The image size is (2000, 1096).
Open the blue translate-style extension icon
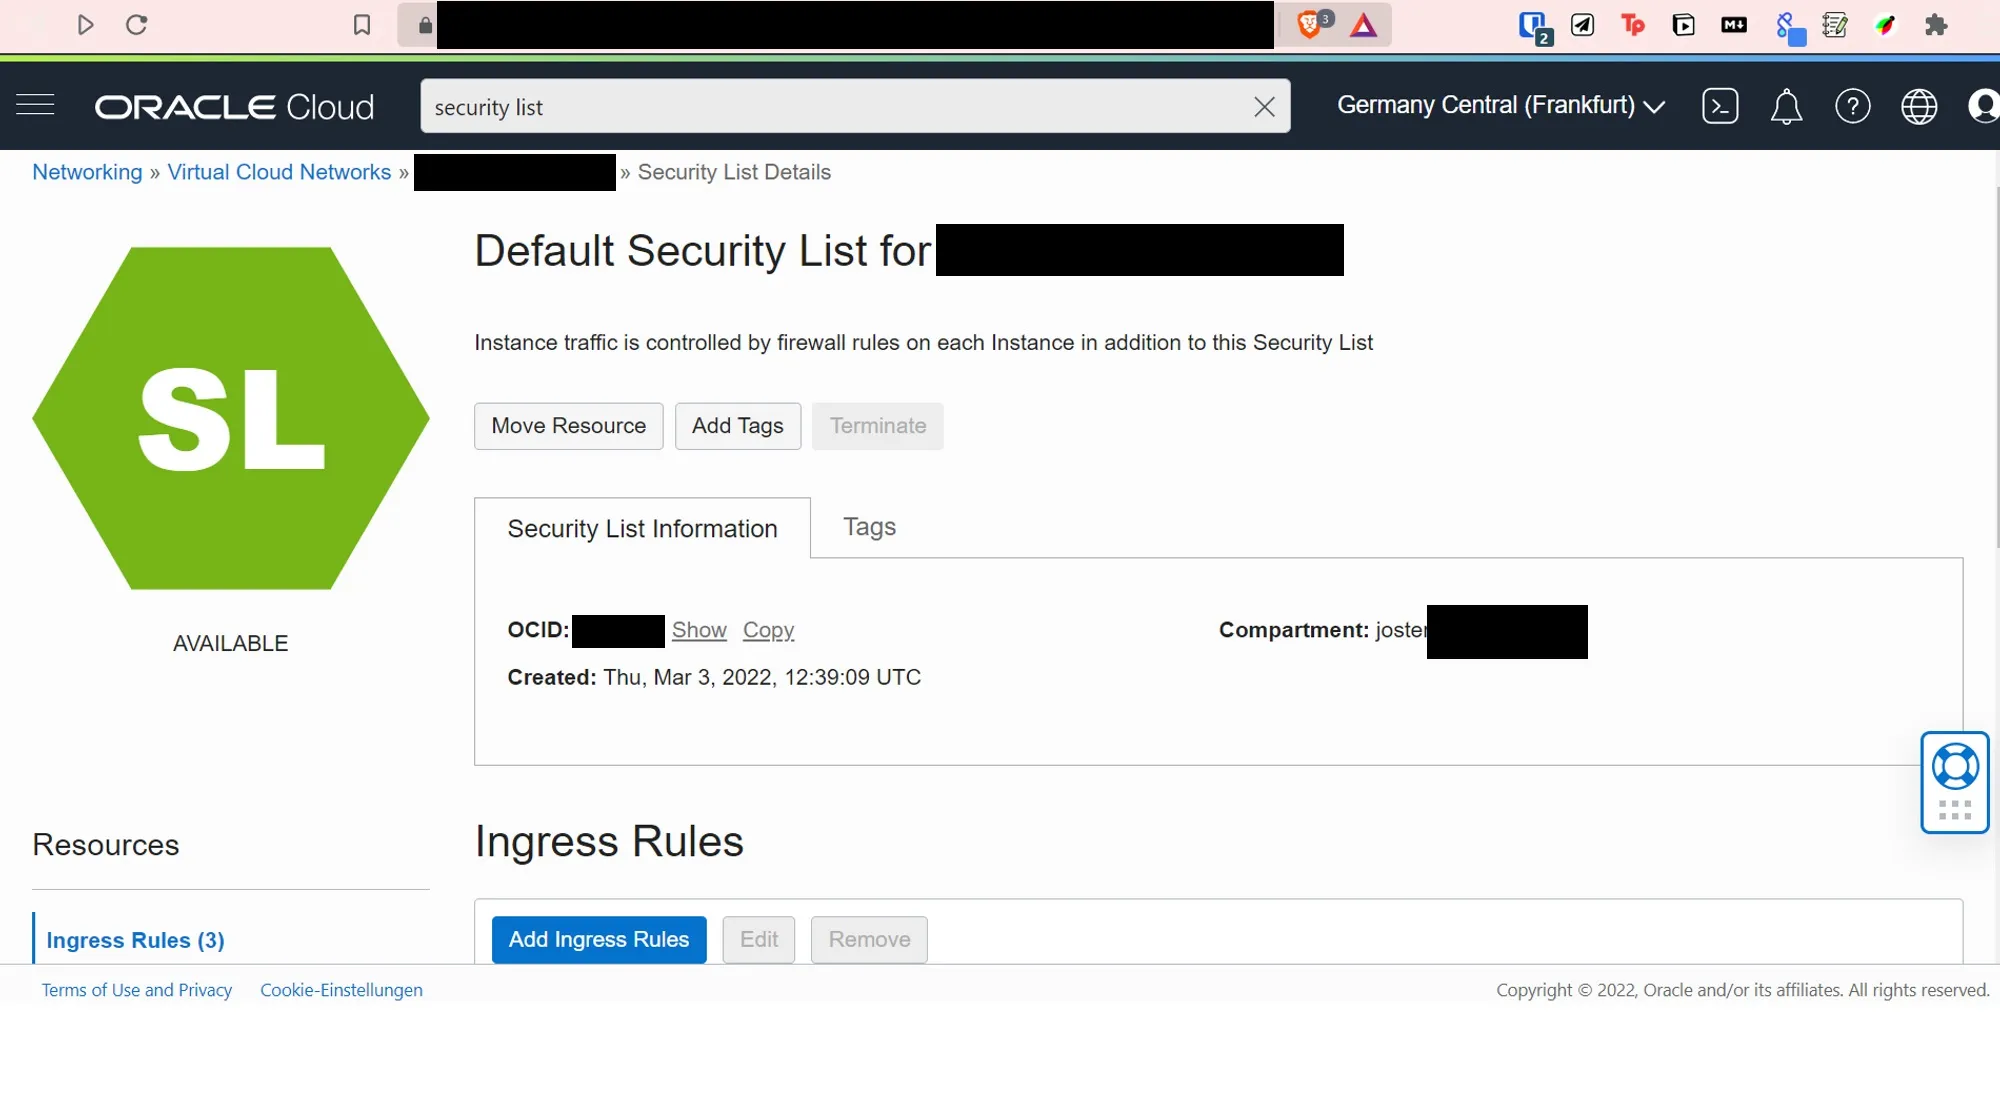(x=1789, y=27)
